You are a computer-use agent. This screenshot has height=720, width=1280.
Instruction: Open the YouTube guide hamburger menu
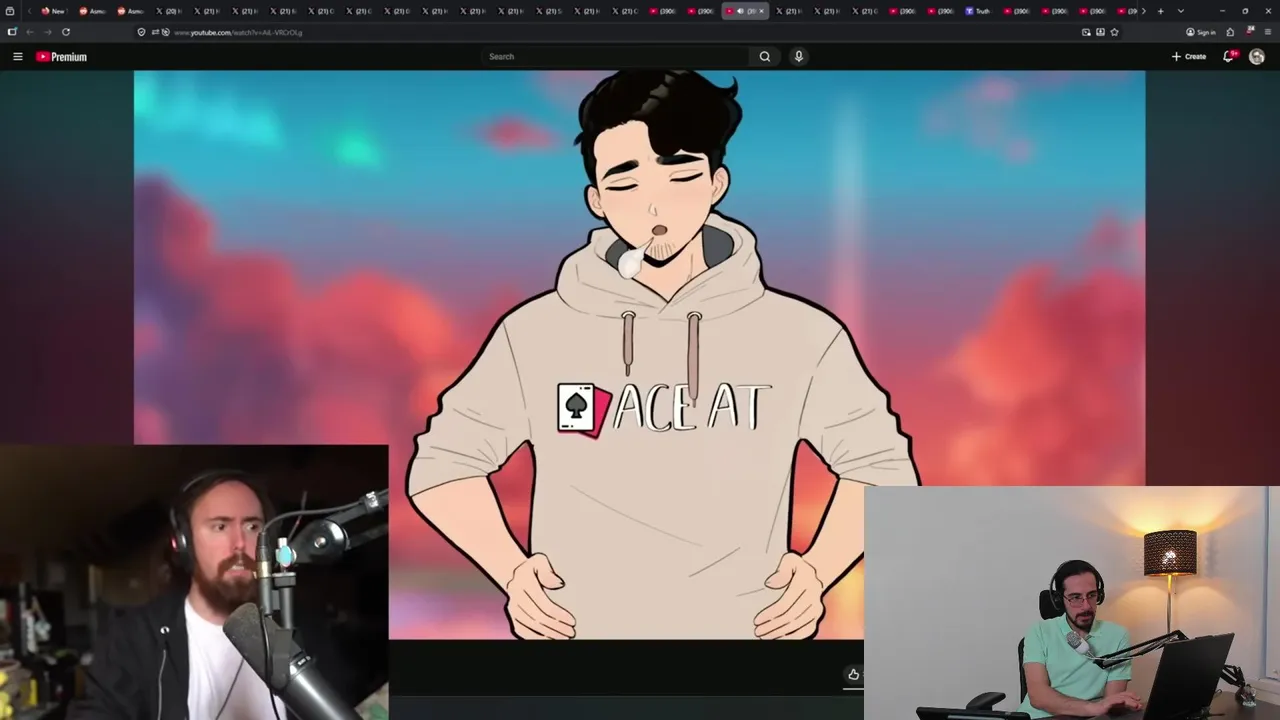[17, 57]
